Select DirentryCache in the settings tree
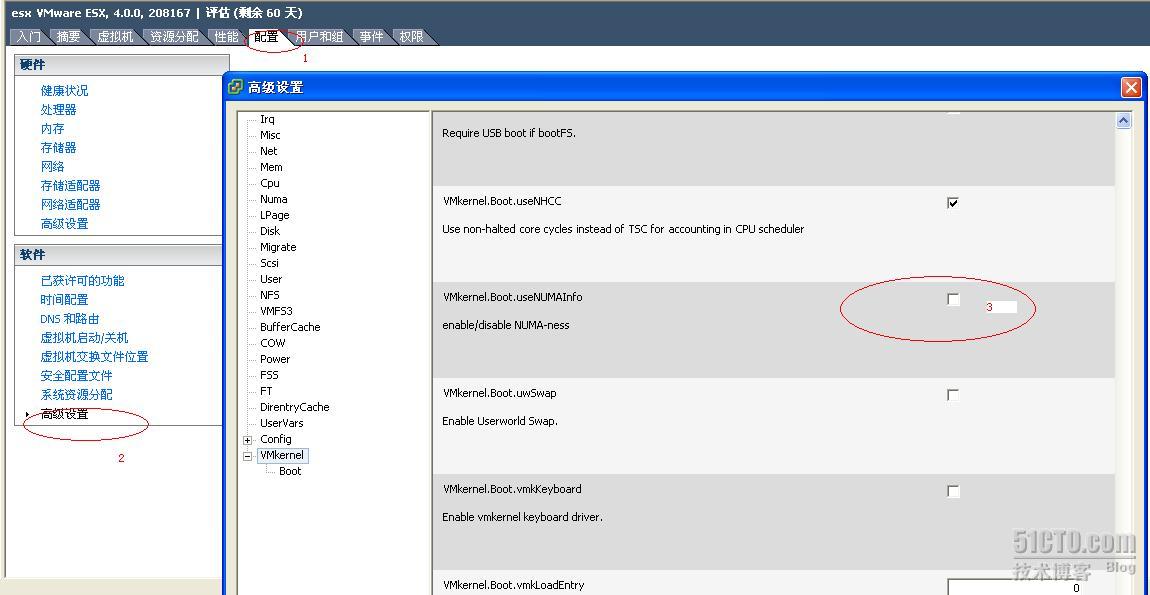 point(294,407)
